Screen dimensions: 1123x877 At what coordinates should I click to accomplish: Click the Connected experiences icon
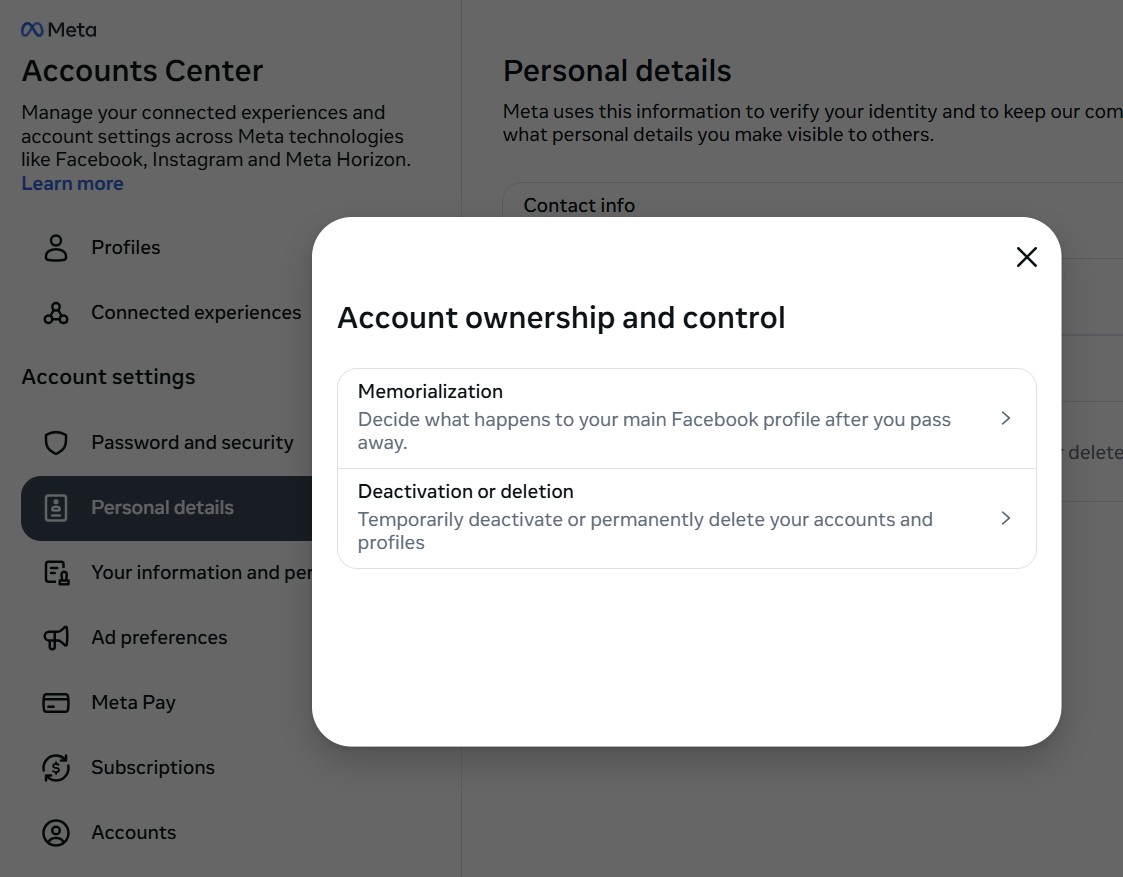pos(56,314)
